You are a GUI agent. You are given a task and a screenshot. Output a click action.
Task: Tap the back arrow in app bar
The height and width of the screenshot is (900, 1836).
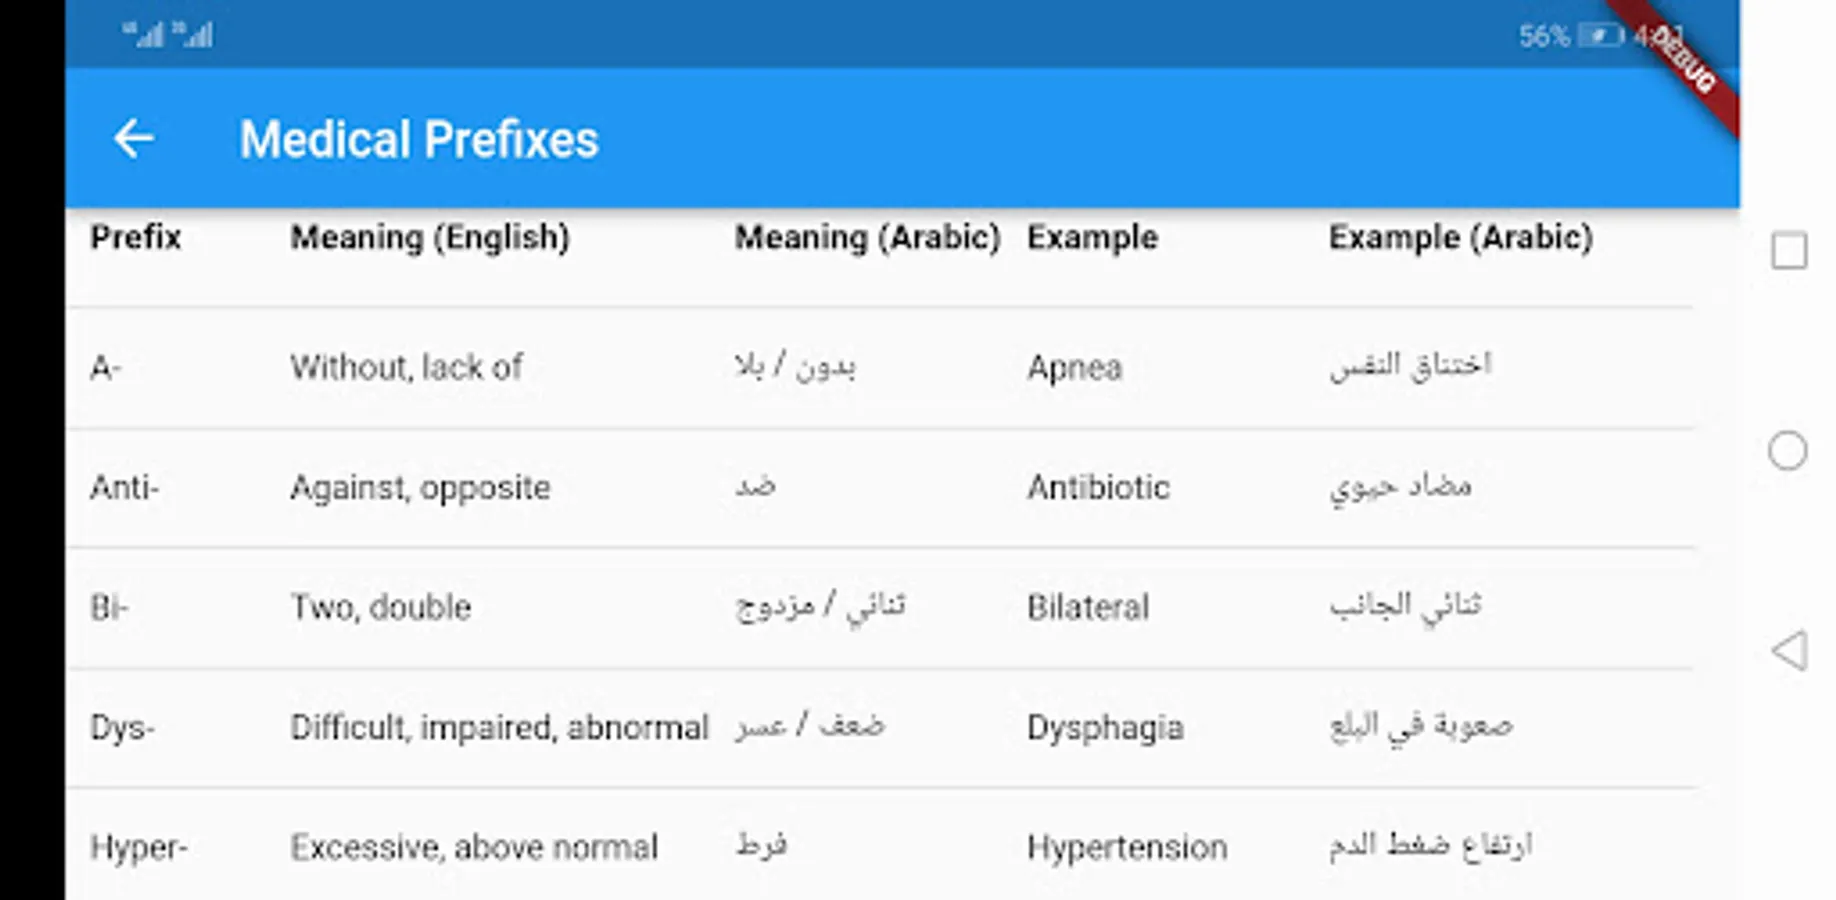134,139
